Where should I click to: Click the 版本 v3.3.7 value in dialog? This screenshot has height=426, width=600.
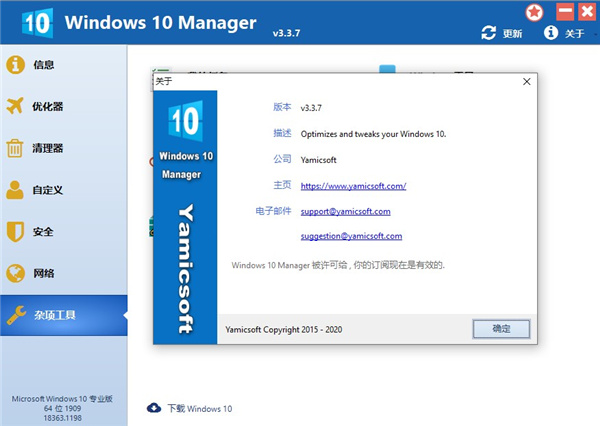(x=311, y=108)
